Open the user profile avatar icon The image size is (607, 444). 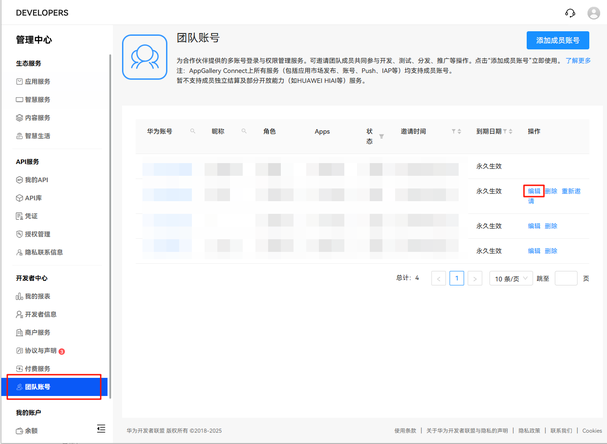[x=592, y=13]
